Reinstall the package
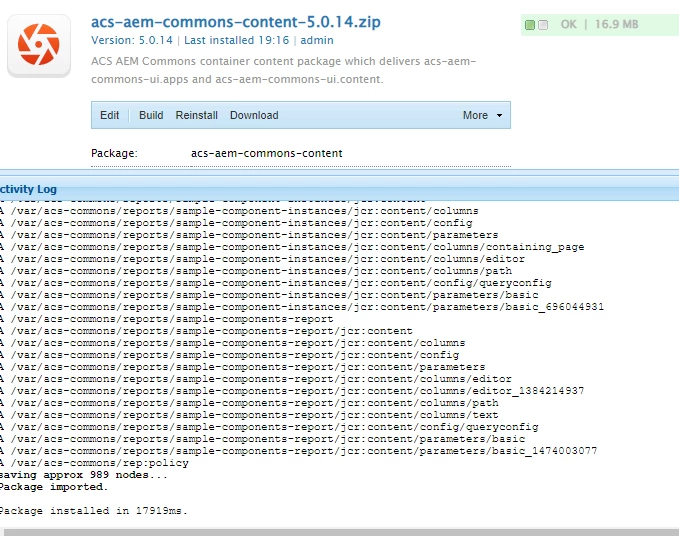Image resolution: width=679 pixels, height=536 pixels. point(197,115)
